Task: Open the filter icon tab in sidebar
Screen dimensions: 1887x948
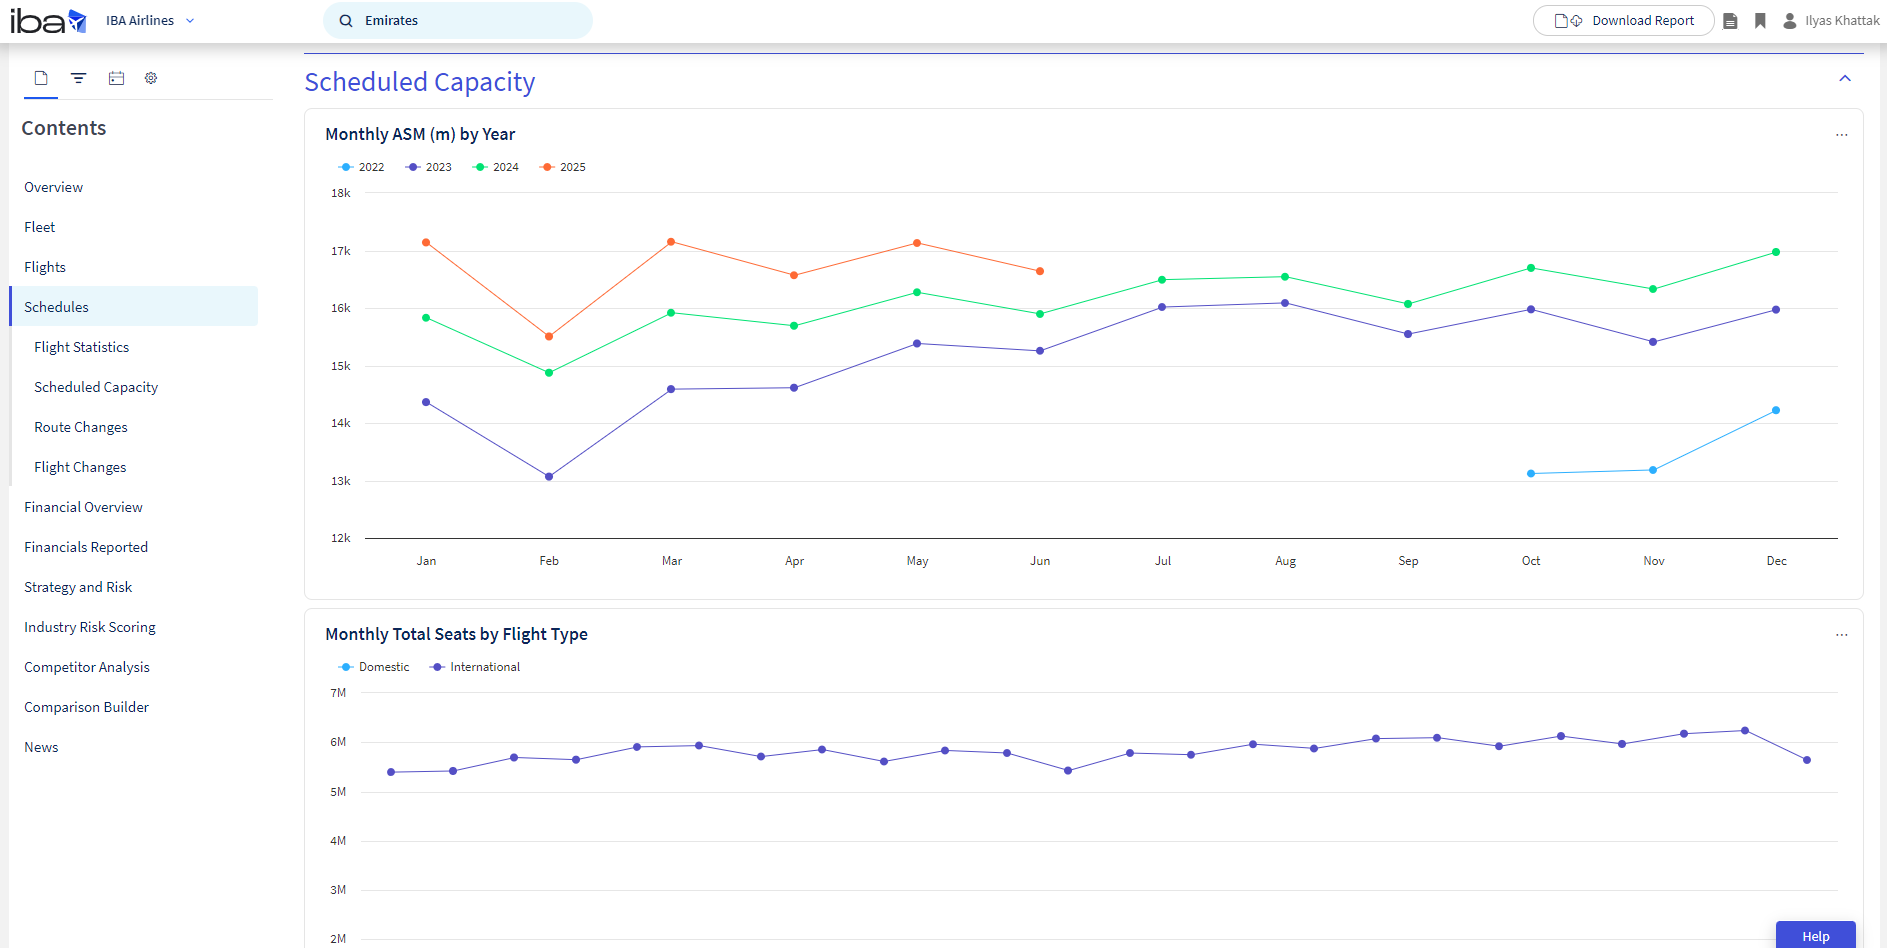Action: (x=79, y=78)
